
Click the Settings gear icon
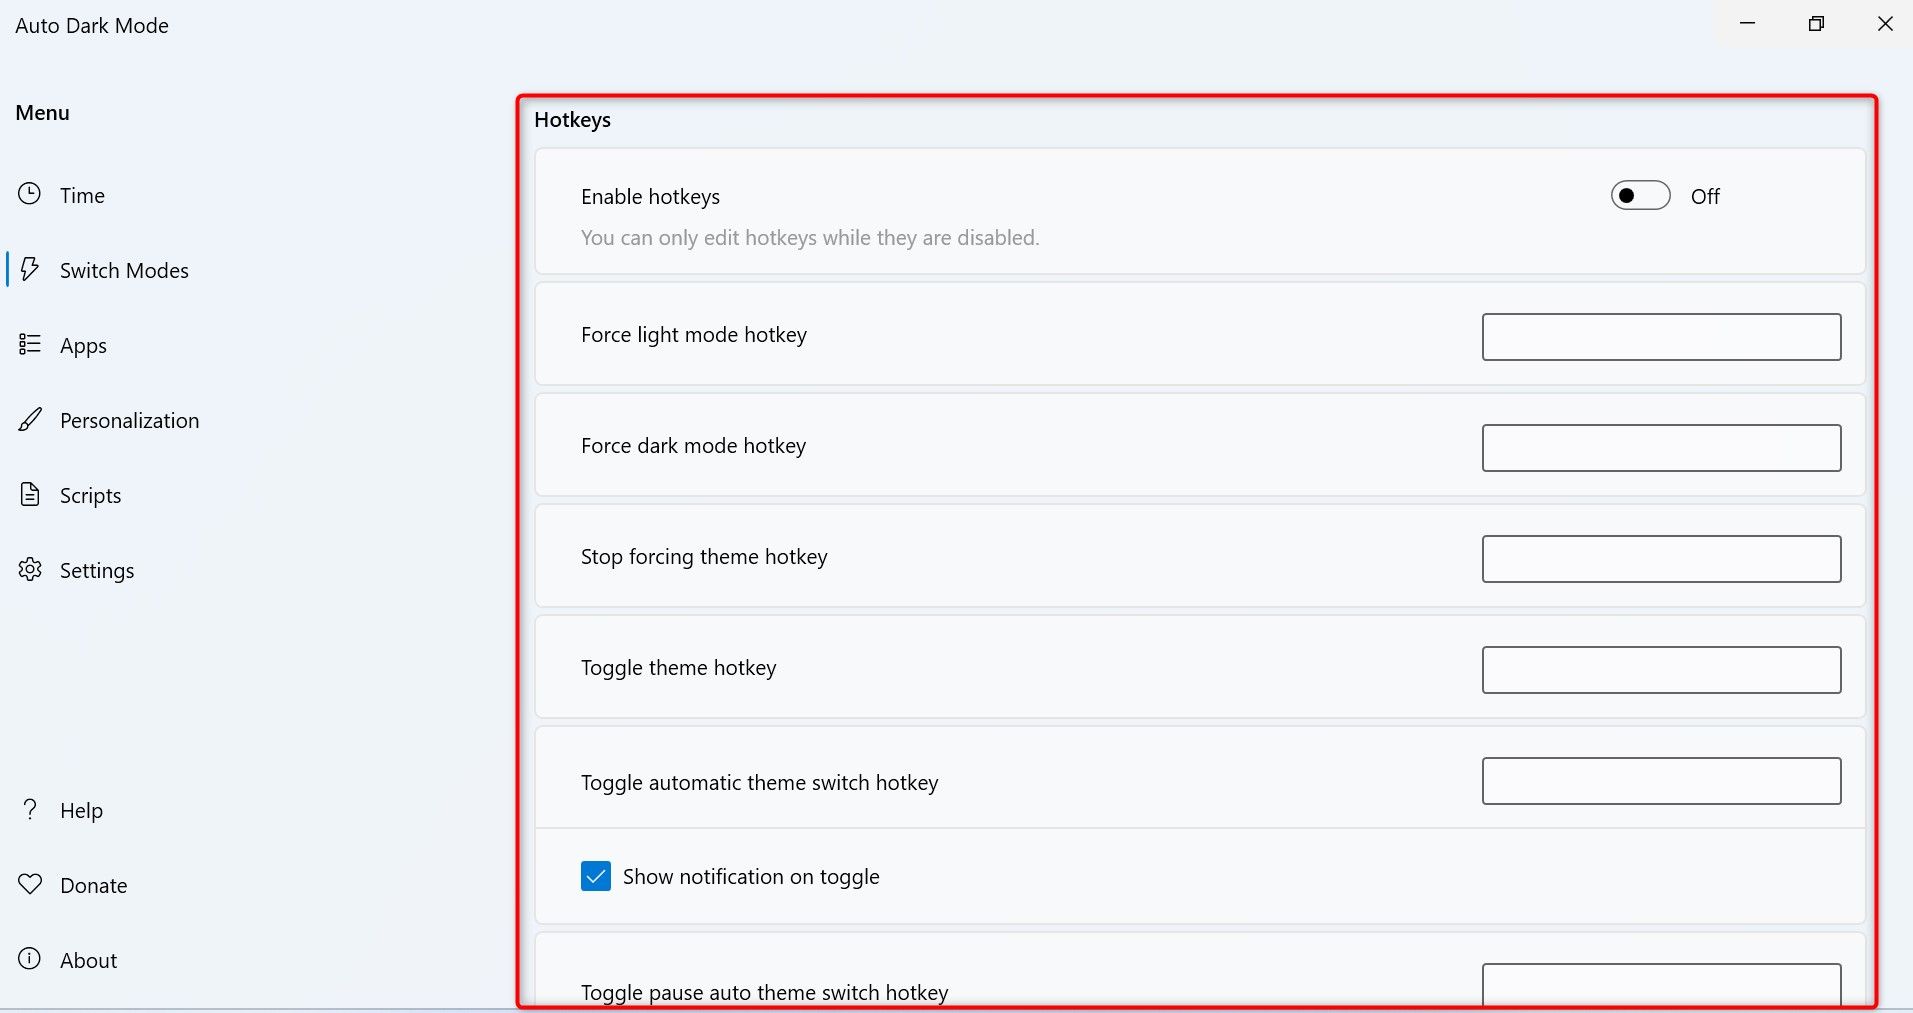(30, 569)
